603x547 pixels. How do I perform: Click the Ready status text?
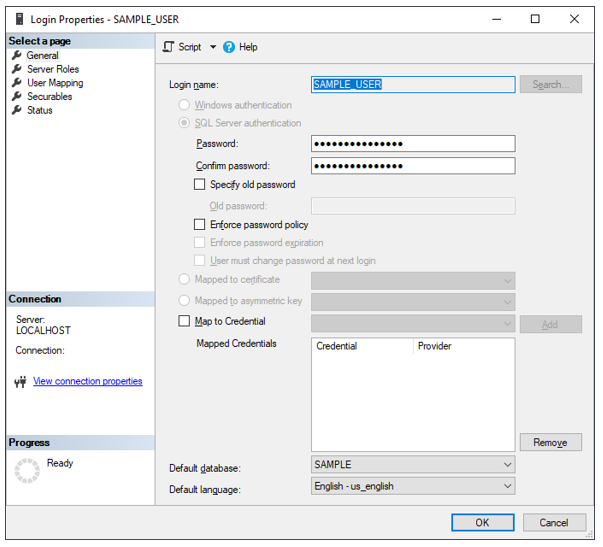(60, 463)
